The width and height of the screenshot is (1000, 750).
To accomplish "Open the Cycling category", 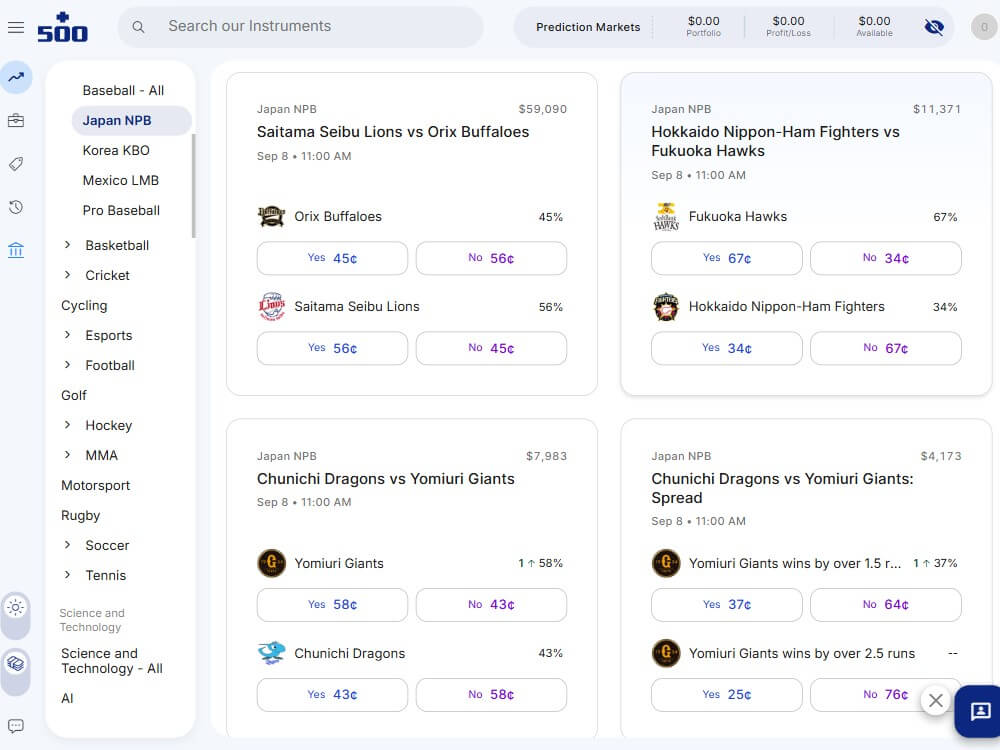I will pos(84,305).
